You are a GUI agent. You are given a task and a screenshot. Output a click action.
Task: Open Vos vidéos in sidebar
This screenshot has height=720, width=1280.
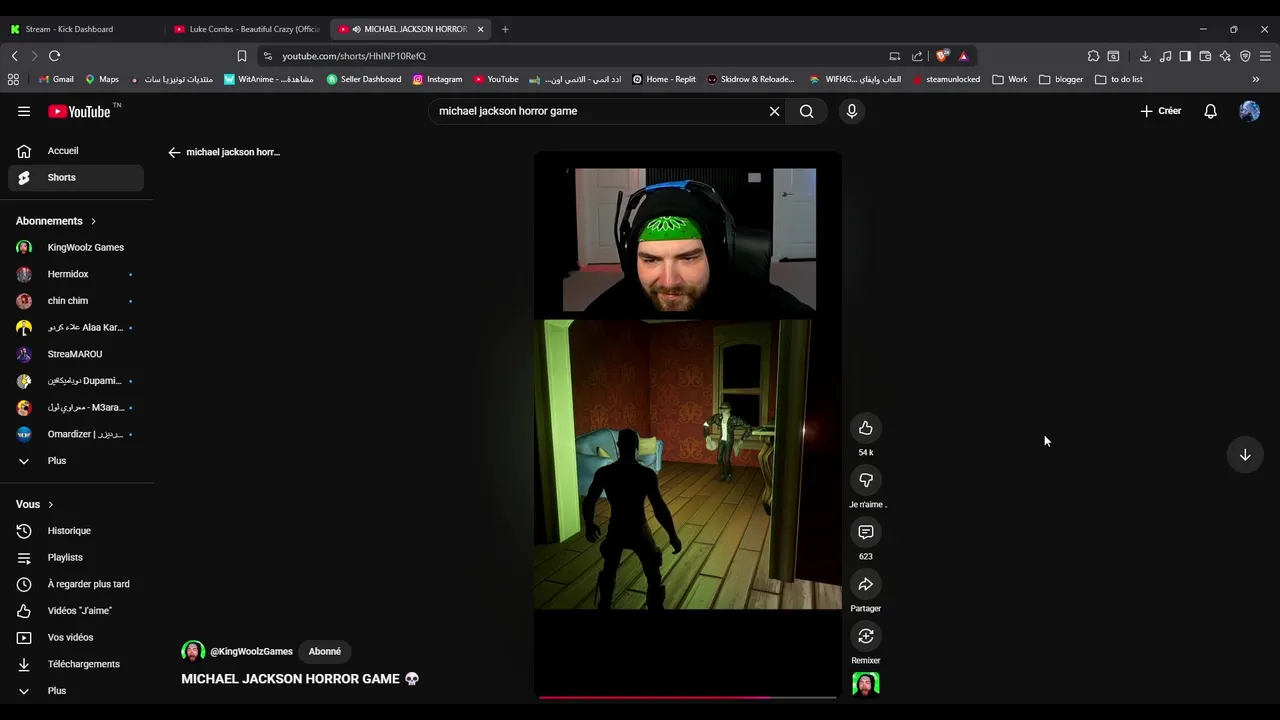coord(76,637)
